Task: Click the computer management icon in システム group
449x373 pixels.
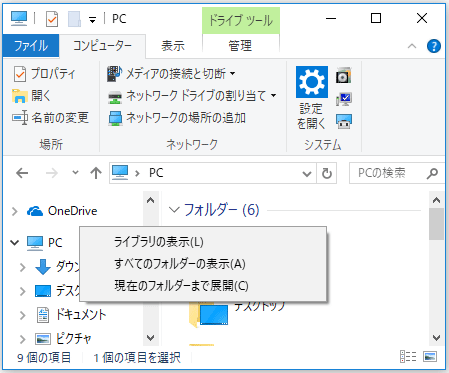Action: tap(344, 121)
